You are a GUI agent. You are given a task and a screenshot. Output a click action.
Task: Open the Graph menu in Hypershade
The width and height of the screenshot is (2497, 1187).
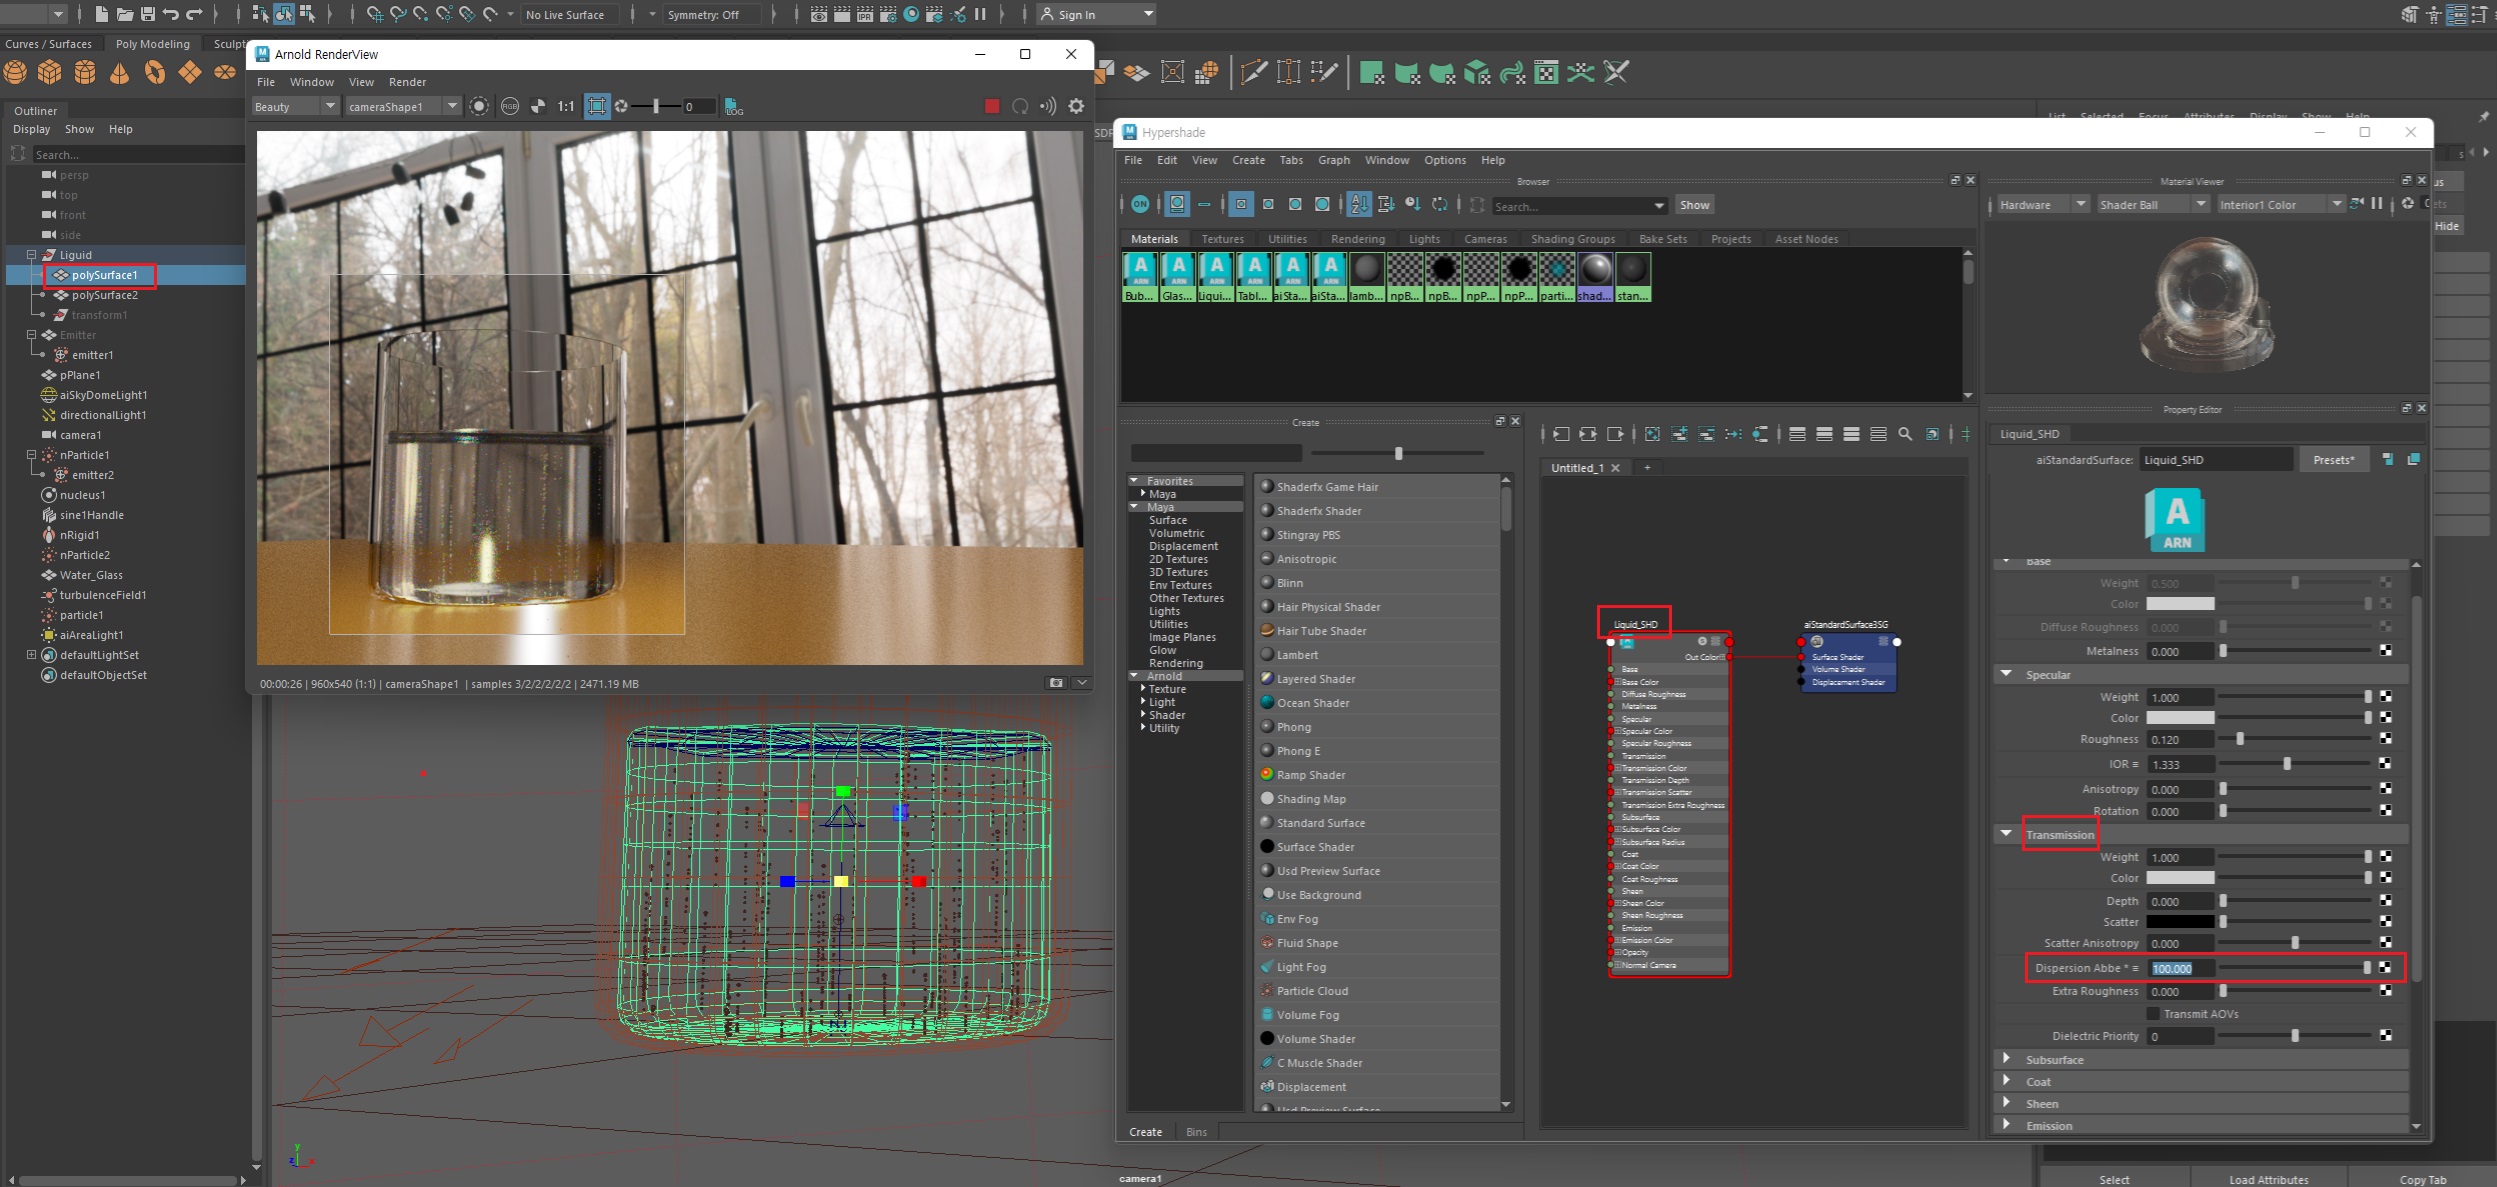pyautogui.click(x=1333, y=160)
